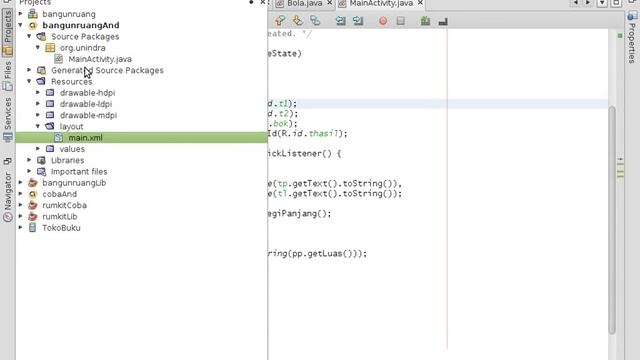Close the Projects panel
The height and width of the screenshot is (360, 640).
tap(263, 2)
